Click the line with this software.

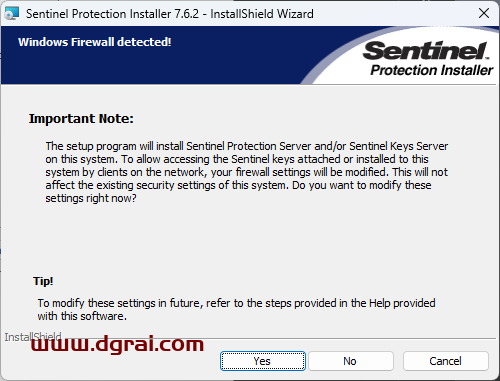82,316
